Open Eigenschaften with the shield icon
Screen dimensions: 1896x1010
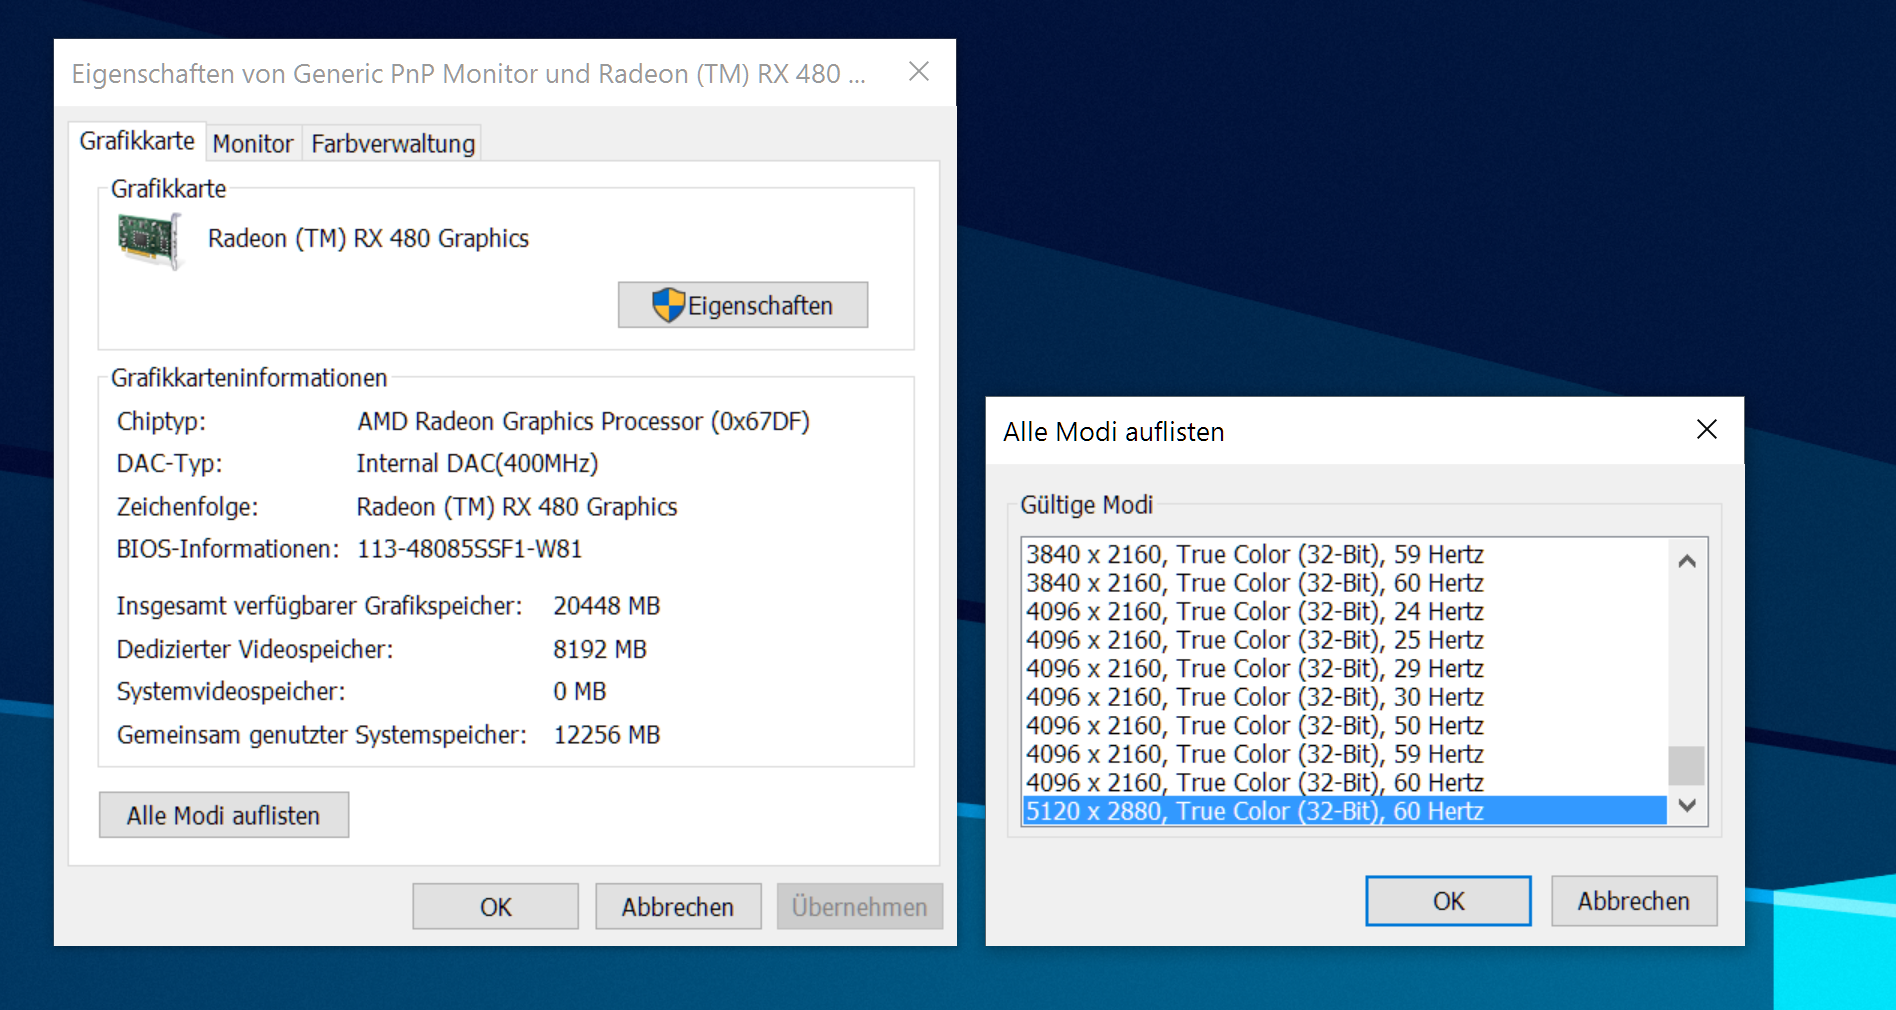point(743,305)
